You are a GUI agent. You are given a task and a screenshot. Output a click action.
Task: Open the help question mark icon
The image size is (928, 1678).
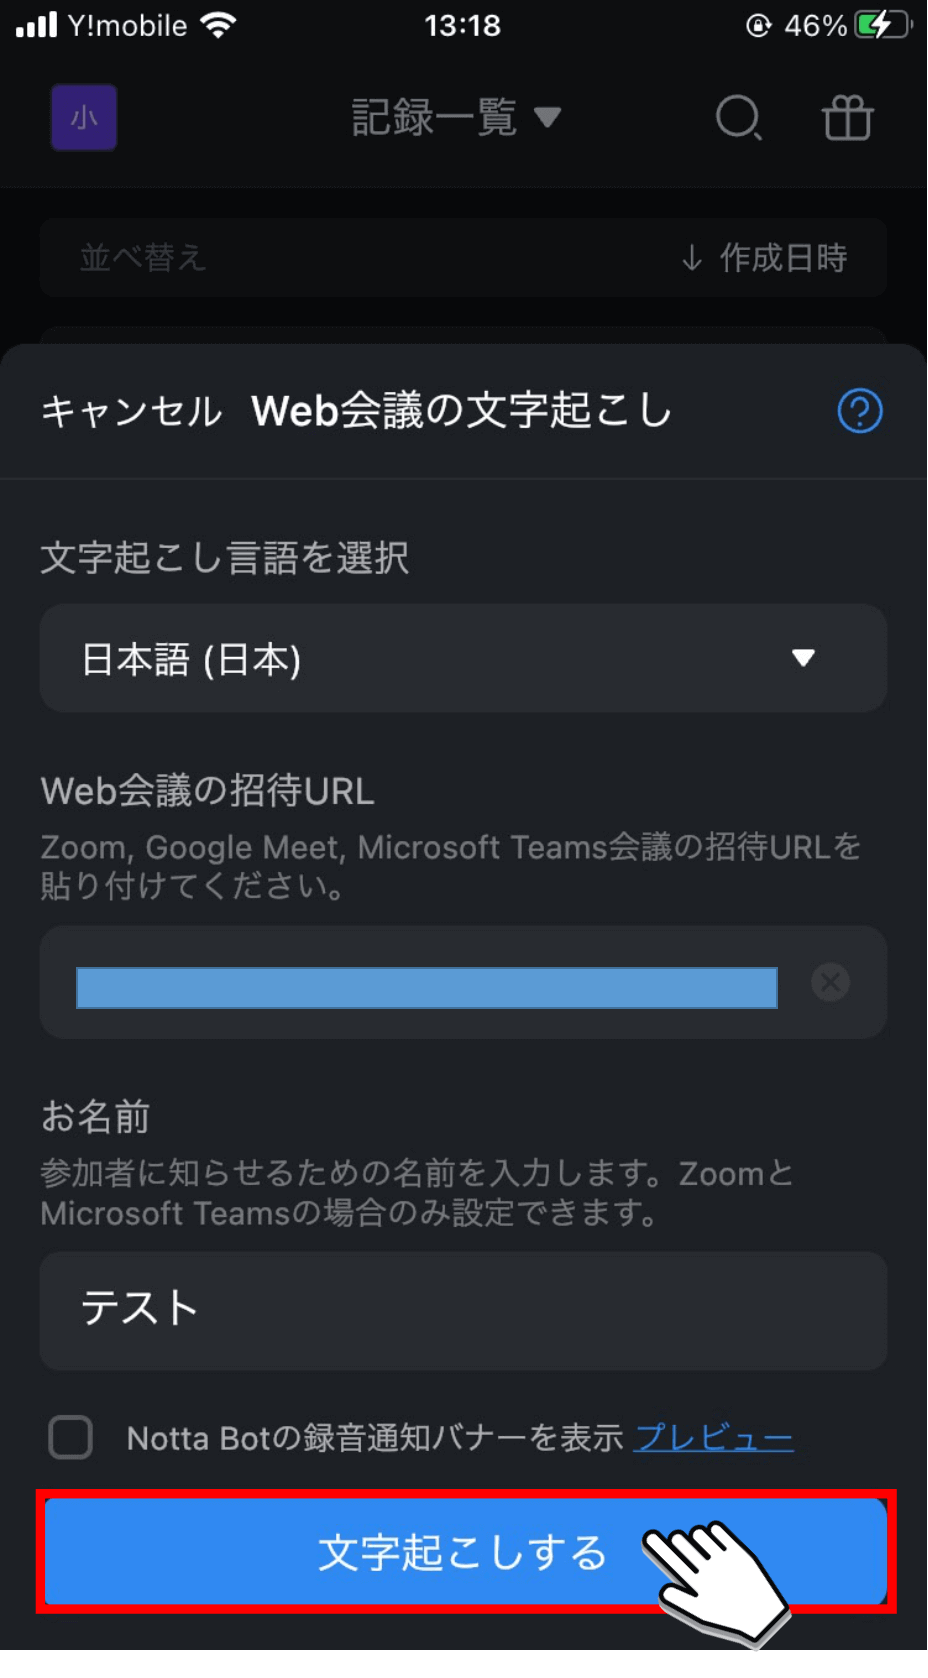[x=859, y=411]
